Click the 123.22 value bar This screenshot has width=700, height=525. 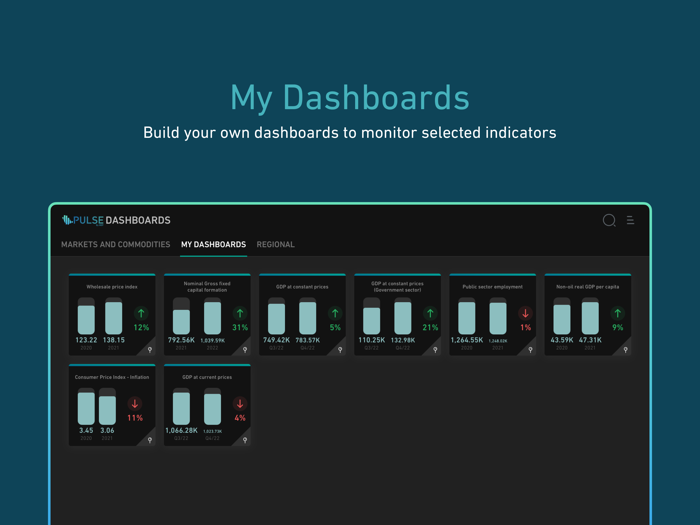click(86, 317)
